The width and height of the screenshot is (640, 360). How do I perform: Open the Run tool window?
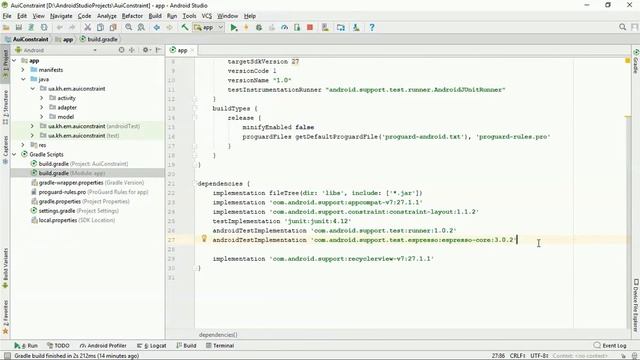pos(26,345)
